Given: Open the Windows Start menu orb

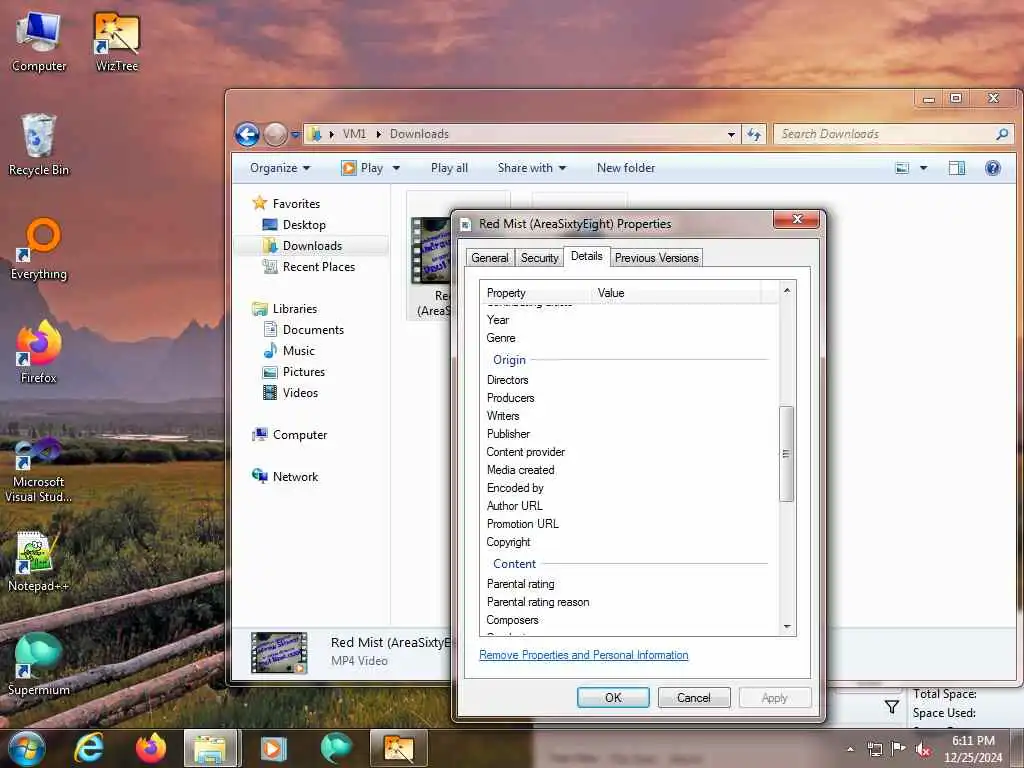Looking at the screenshot, I should [x=27, y=748].
